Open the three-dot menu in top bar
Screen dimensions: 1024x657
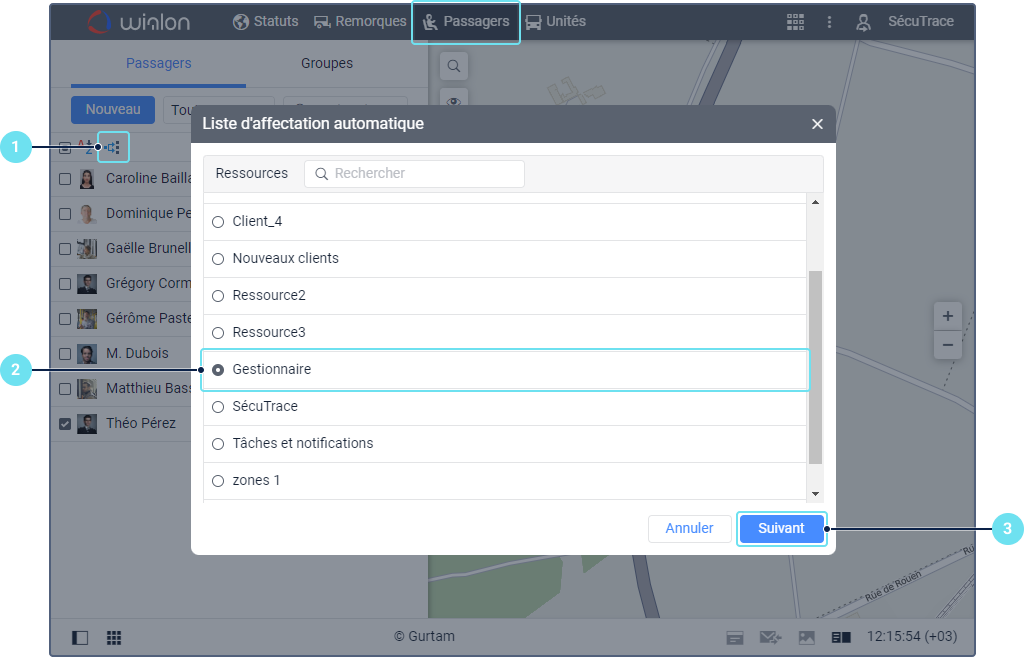[x=829, y=22]
